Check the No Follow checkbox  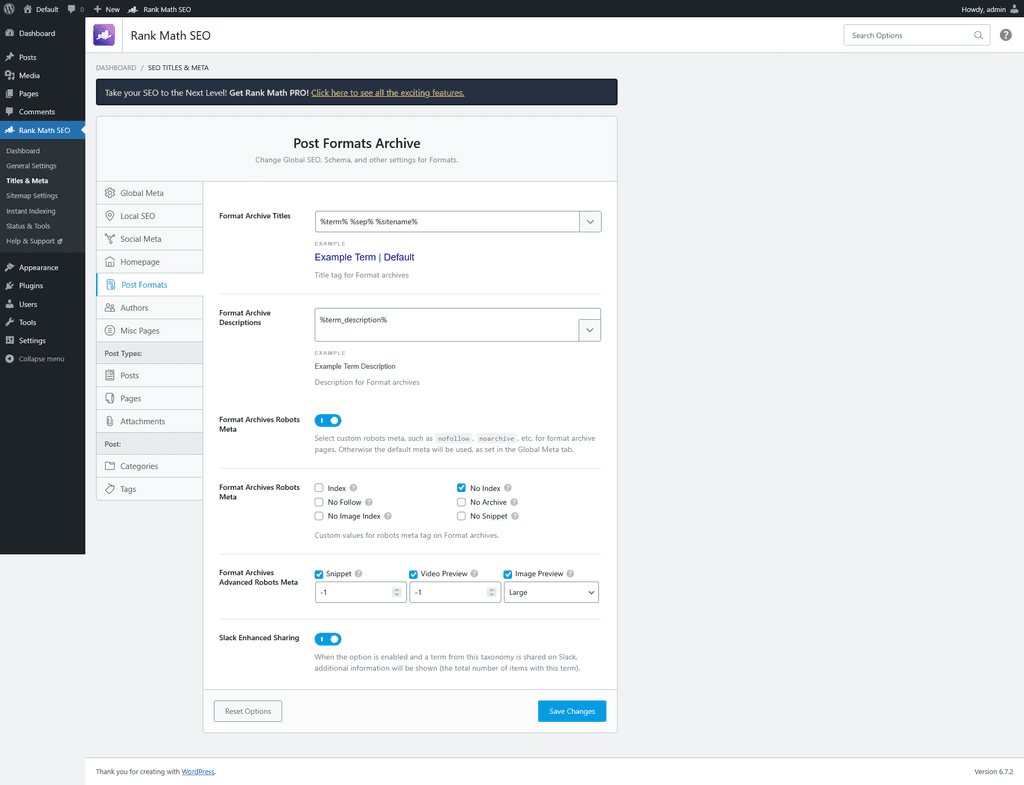[319, 502]
